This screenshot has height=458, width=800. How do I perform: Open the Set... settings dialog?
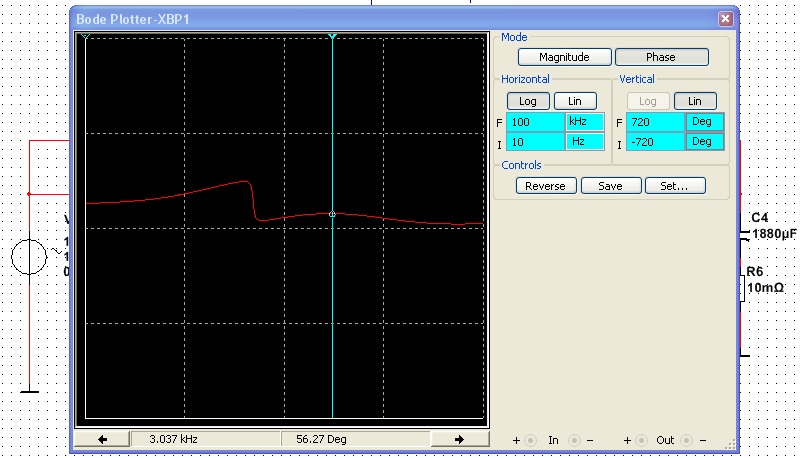(x=675, y=186)
